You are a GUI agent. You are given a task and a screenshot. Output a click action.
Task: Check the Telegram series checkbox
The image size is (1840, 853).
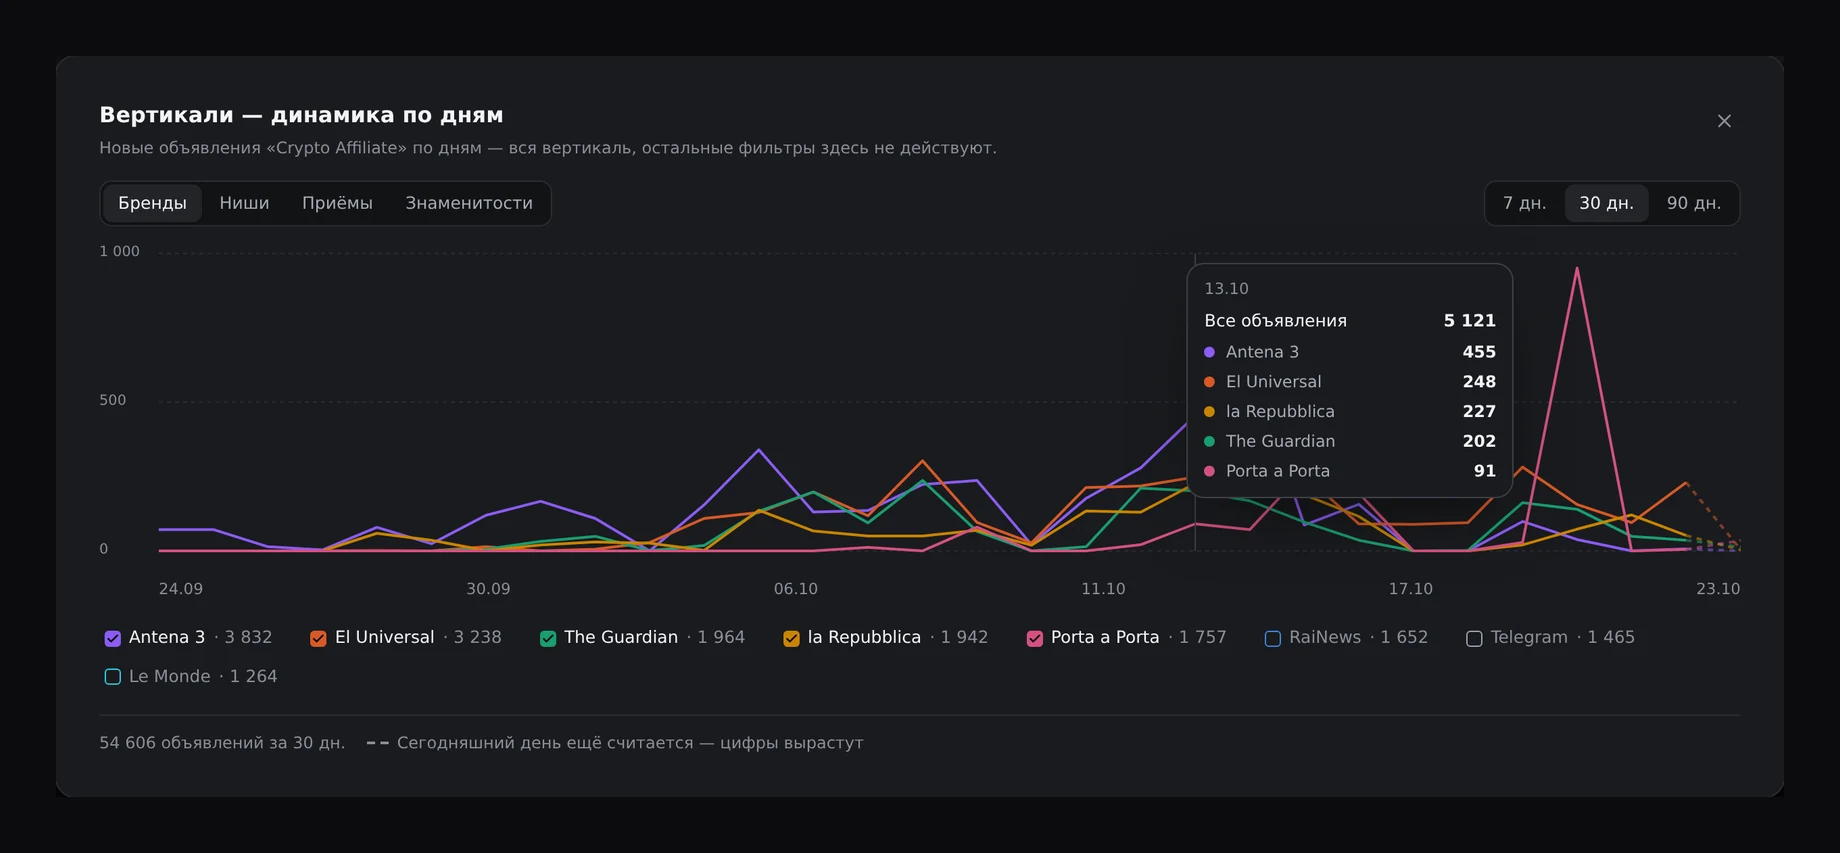[x=1474, y=638]
